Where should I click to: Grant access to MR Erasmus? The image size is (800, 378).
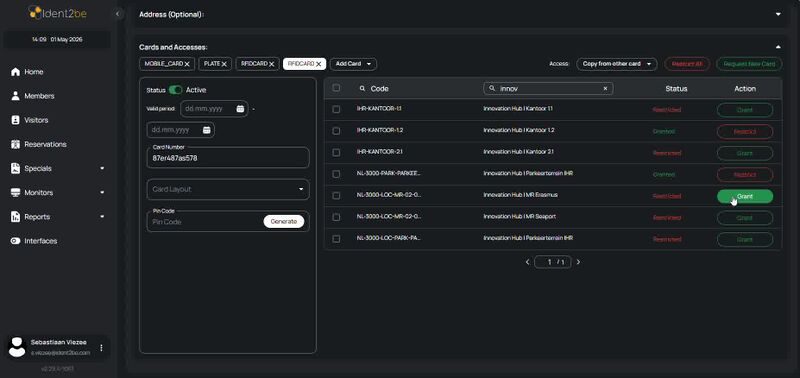(745, 196)
